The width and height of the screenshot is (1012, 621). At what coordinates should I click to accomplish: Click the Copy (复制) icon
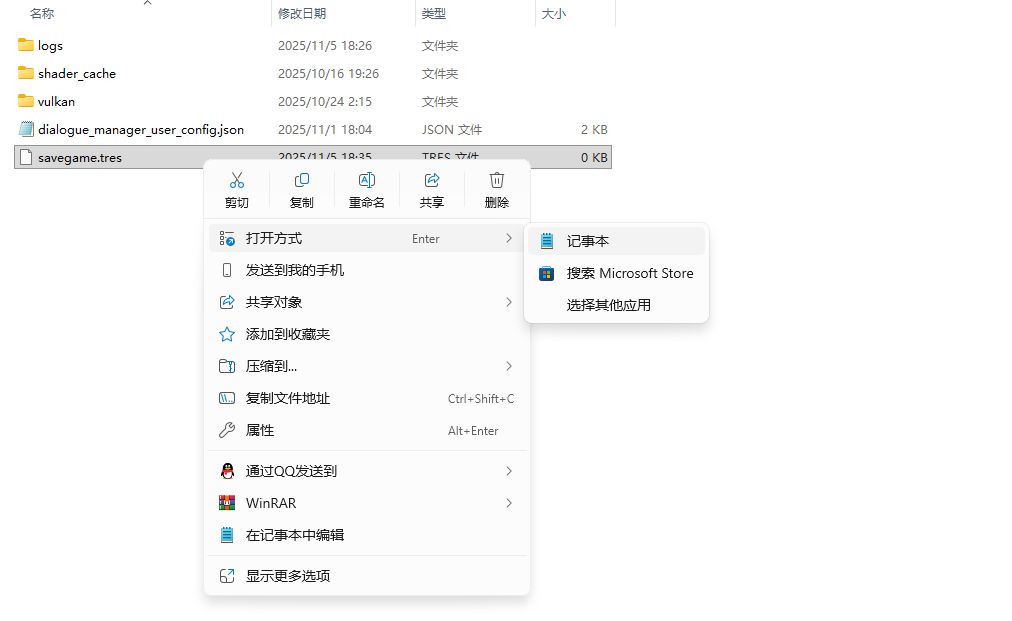coord(301,180)
